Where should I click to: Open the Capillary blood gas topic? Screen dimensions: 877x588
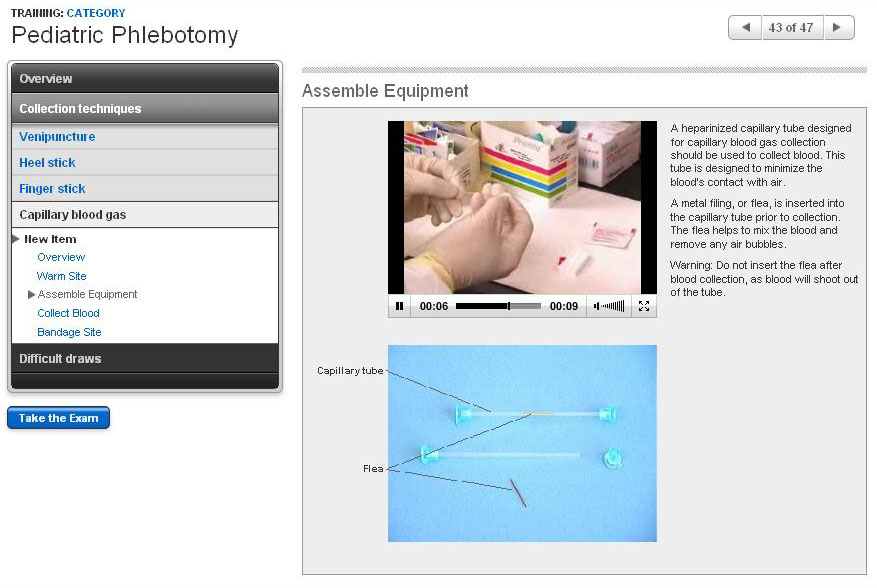click(x=72, y=215)
